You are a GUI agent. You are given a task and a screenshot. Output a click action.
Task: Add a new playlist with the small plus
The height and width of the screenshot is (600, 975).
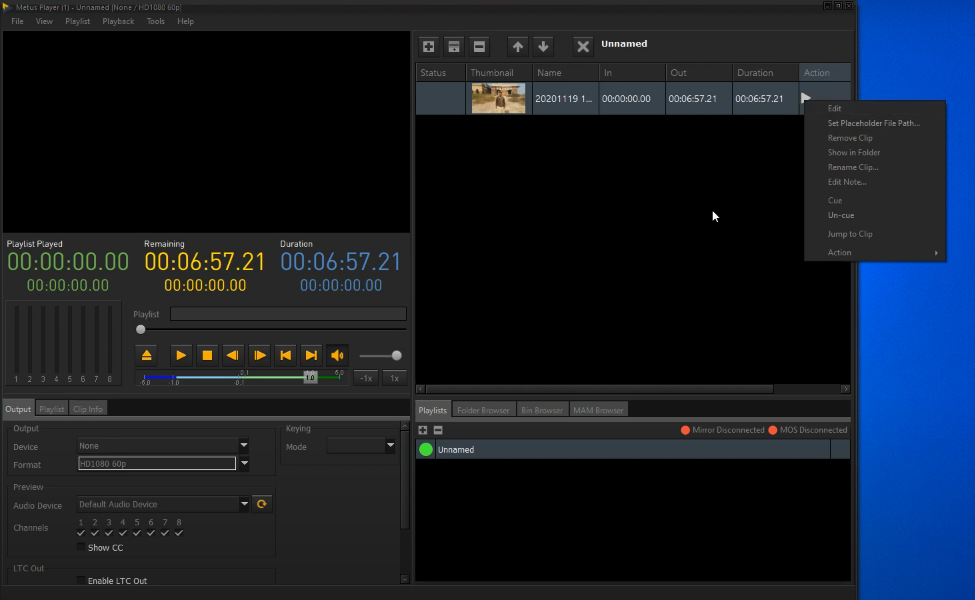point(423,430)
